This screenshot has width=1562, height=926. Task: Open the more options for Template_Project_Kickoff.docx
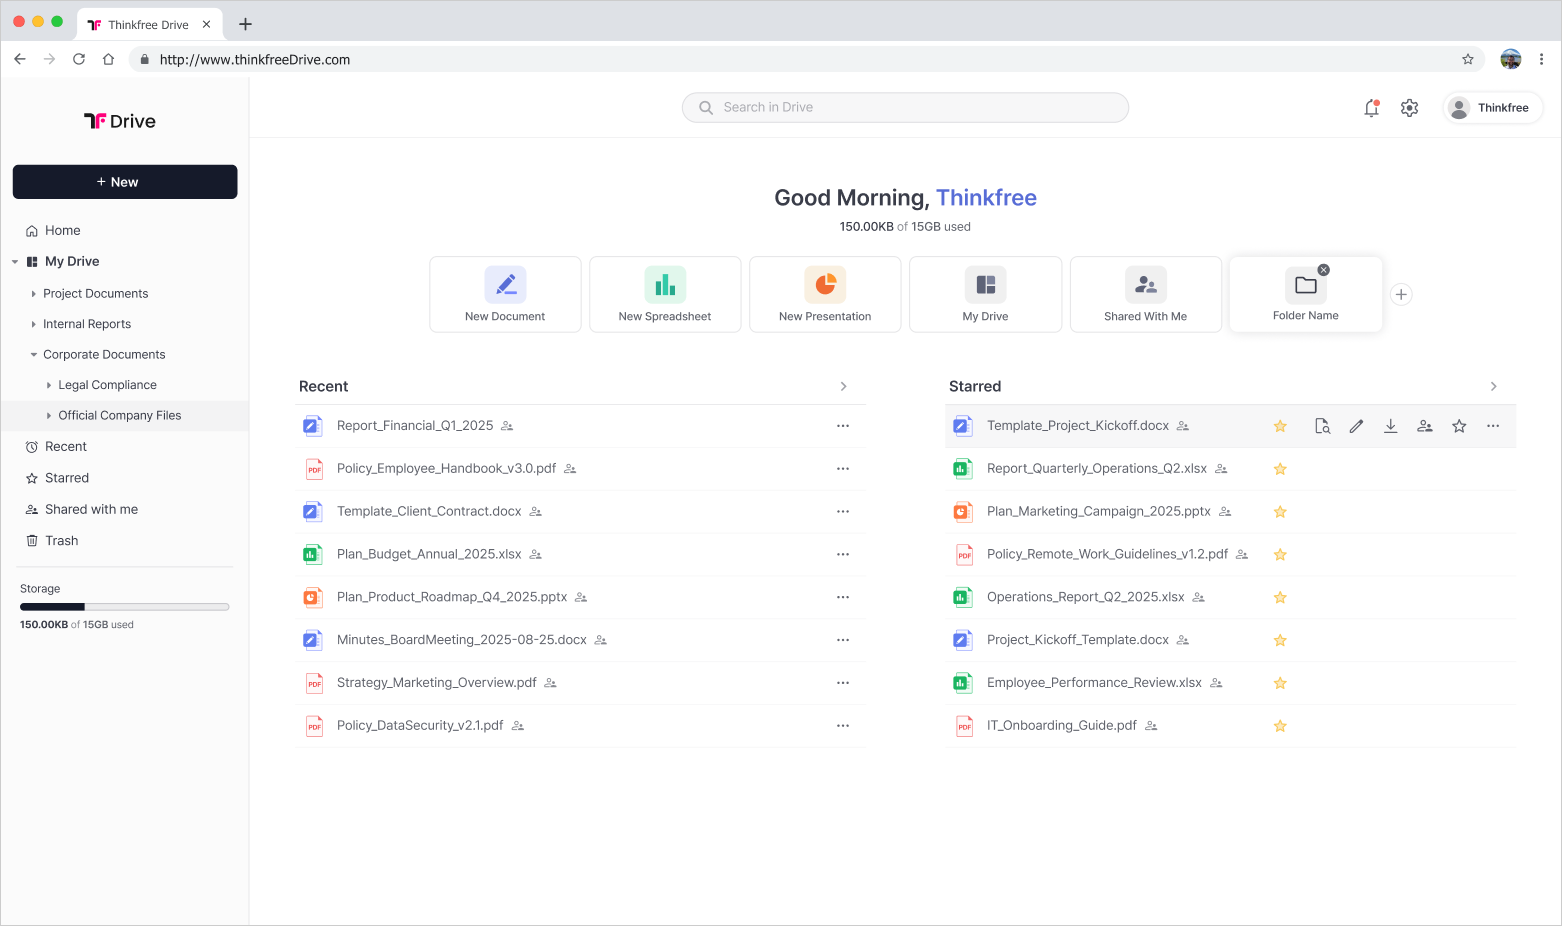pos(1493,426)
